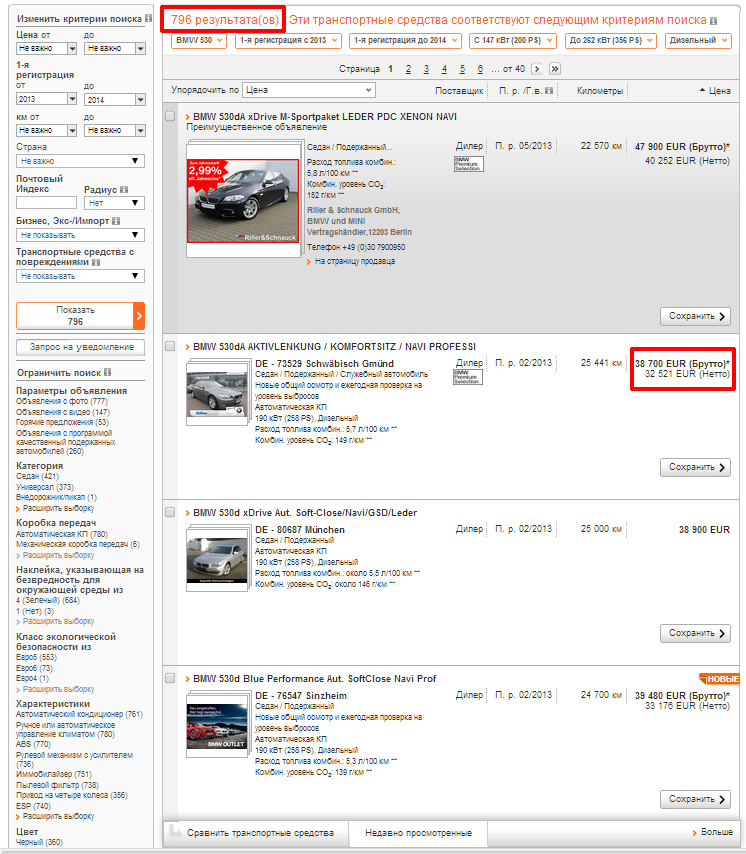Open 'Радиус' dropdown showing 'Нет'
746x854 pixels.
(x=114, y=203)
